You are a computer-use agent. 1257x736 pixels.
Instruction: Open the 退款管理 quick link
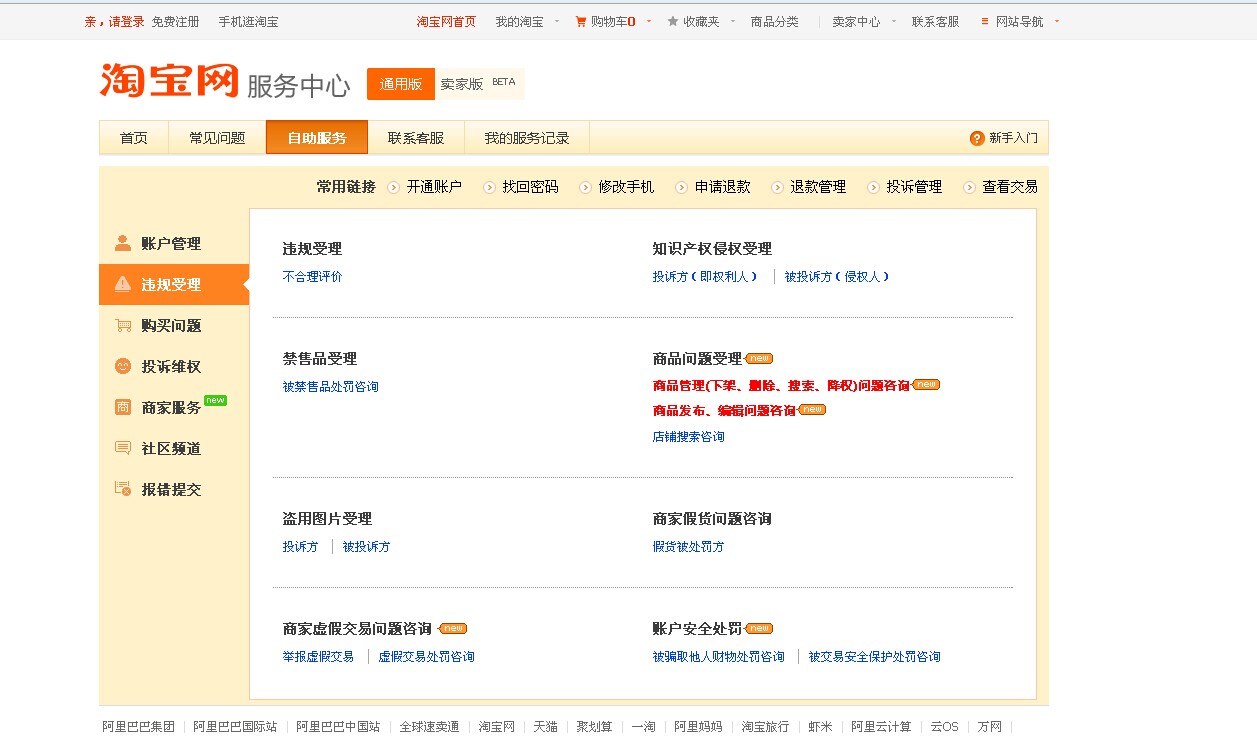(x=818, y=187)
